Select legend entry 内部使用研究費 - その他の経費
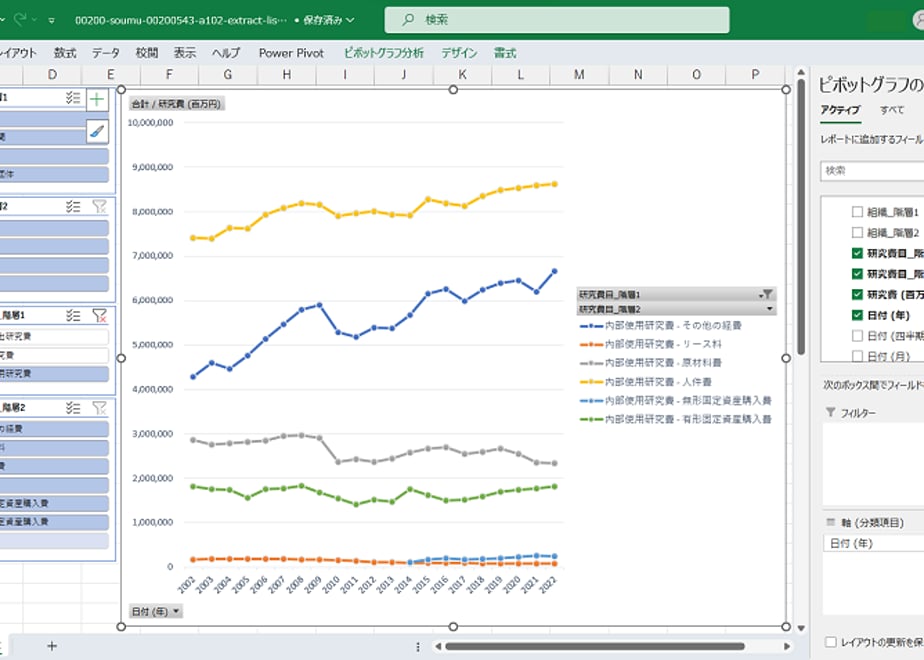Image resolution: width=924 pixels, height=660 pixels. [x=661, y=325]
